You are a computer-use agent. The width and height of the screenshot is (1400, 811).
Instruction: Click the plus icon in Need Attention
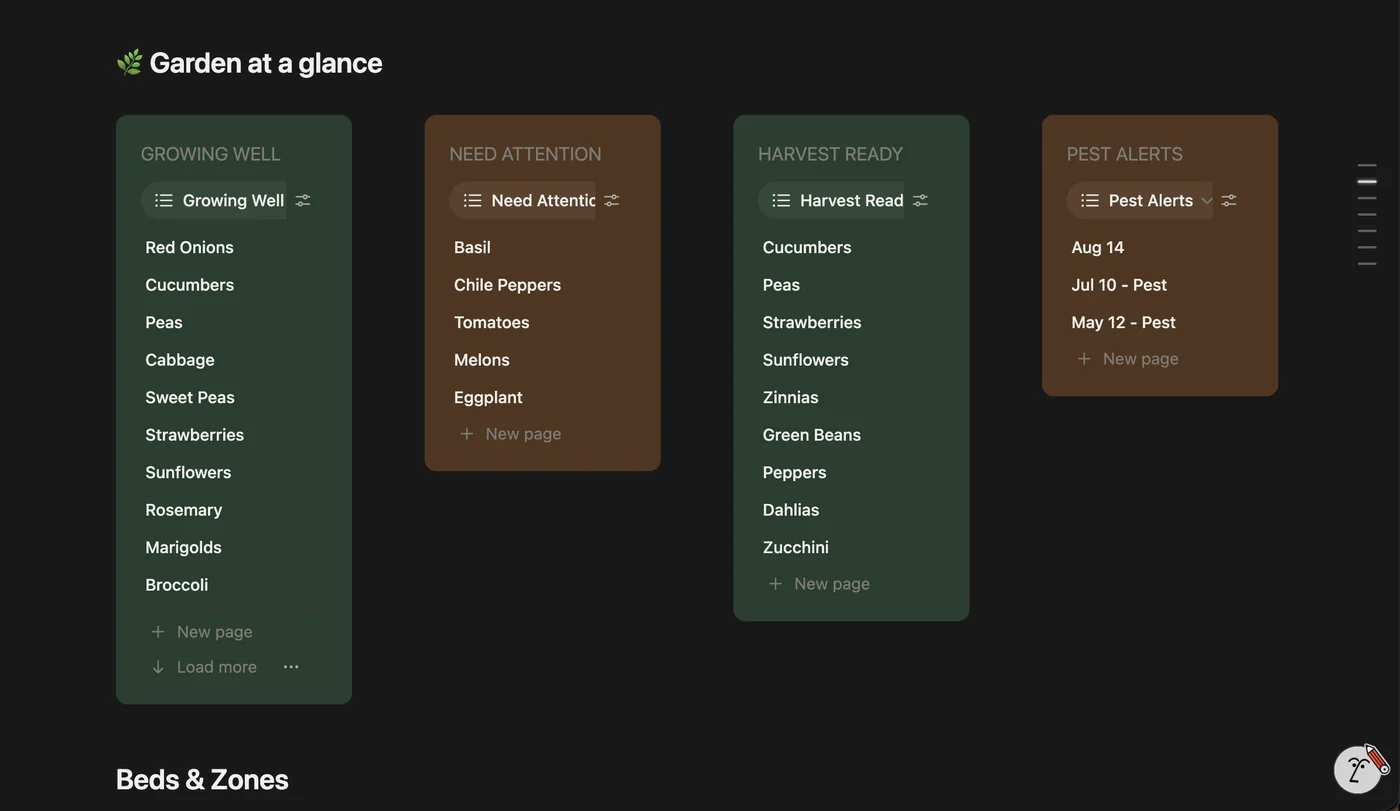click(x=467, y=434)
